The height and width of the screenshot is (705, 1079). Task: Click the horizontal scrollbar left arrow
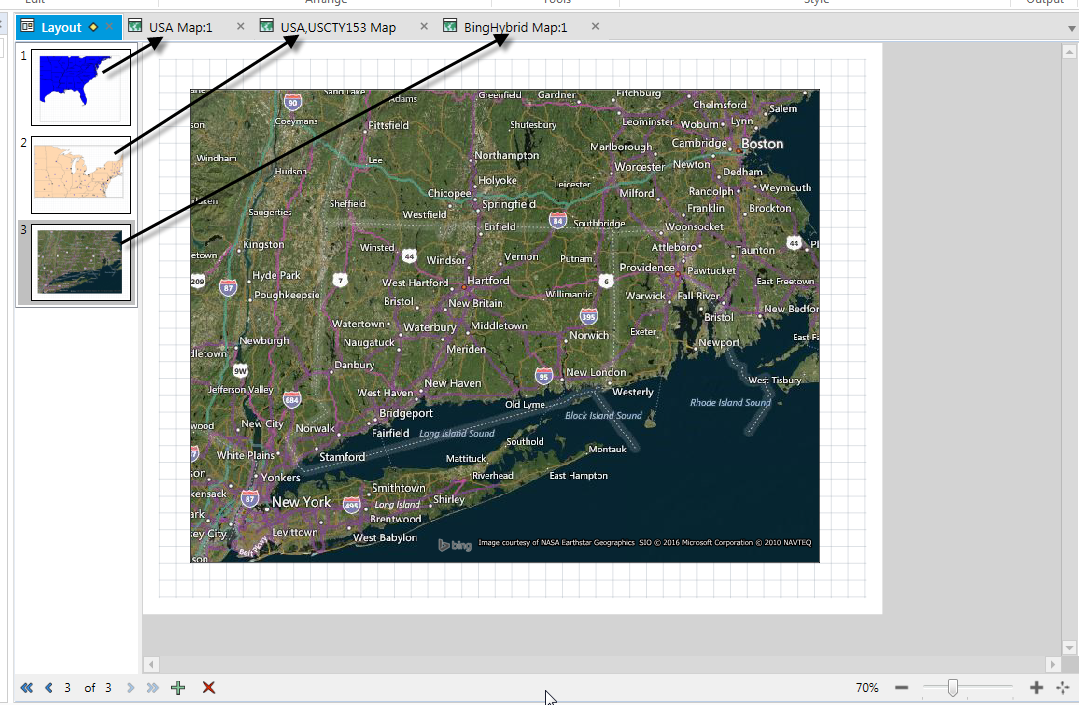[151, 664]
